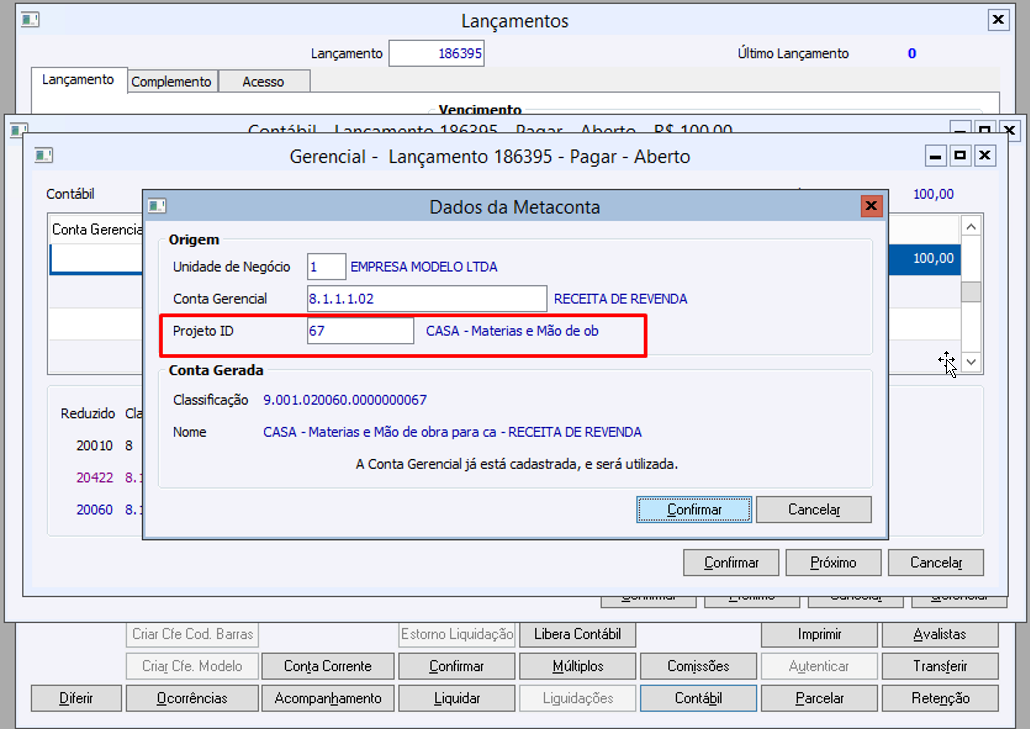Cancel the Dados da Metaconta dialog
This screenshot has width=1030, height=729.
[814, 510]
